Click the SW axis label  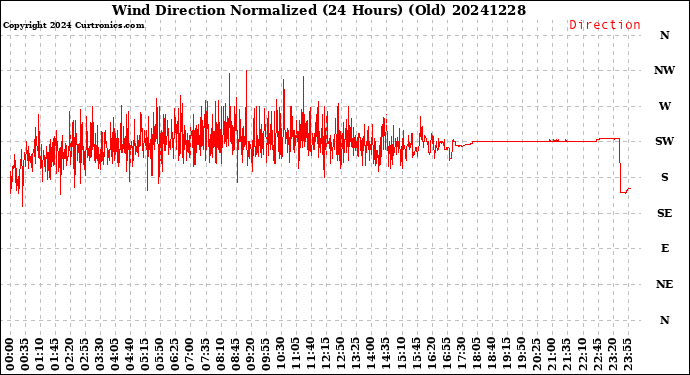point(664,141)
